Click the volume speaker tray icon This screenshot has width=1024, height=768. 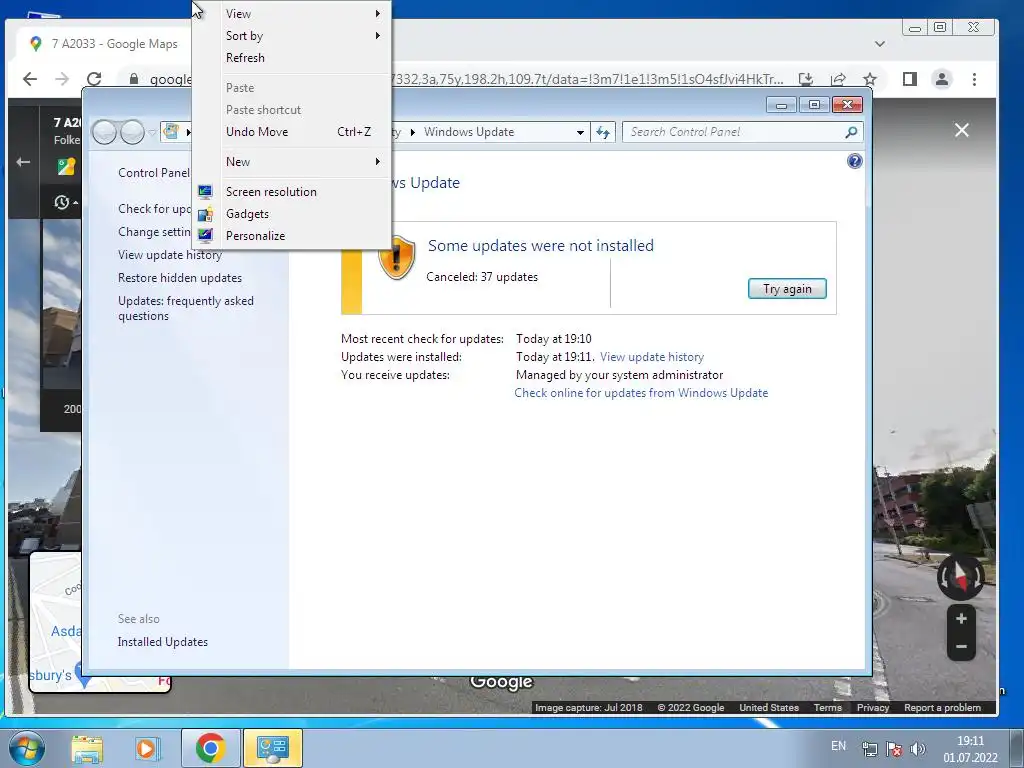(918, 749)
